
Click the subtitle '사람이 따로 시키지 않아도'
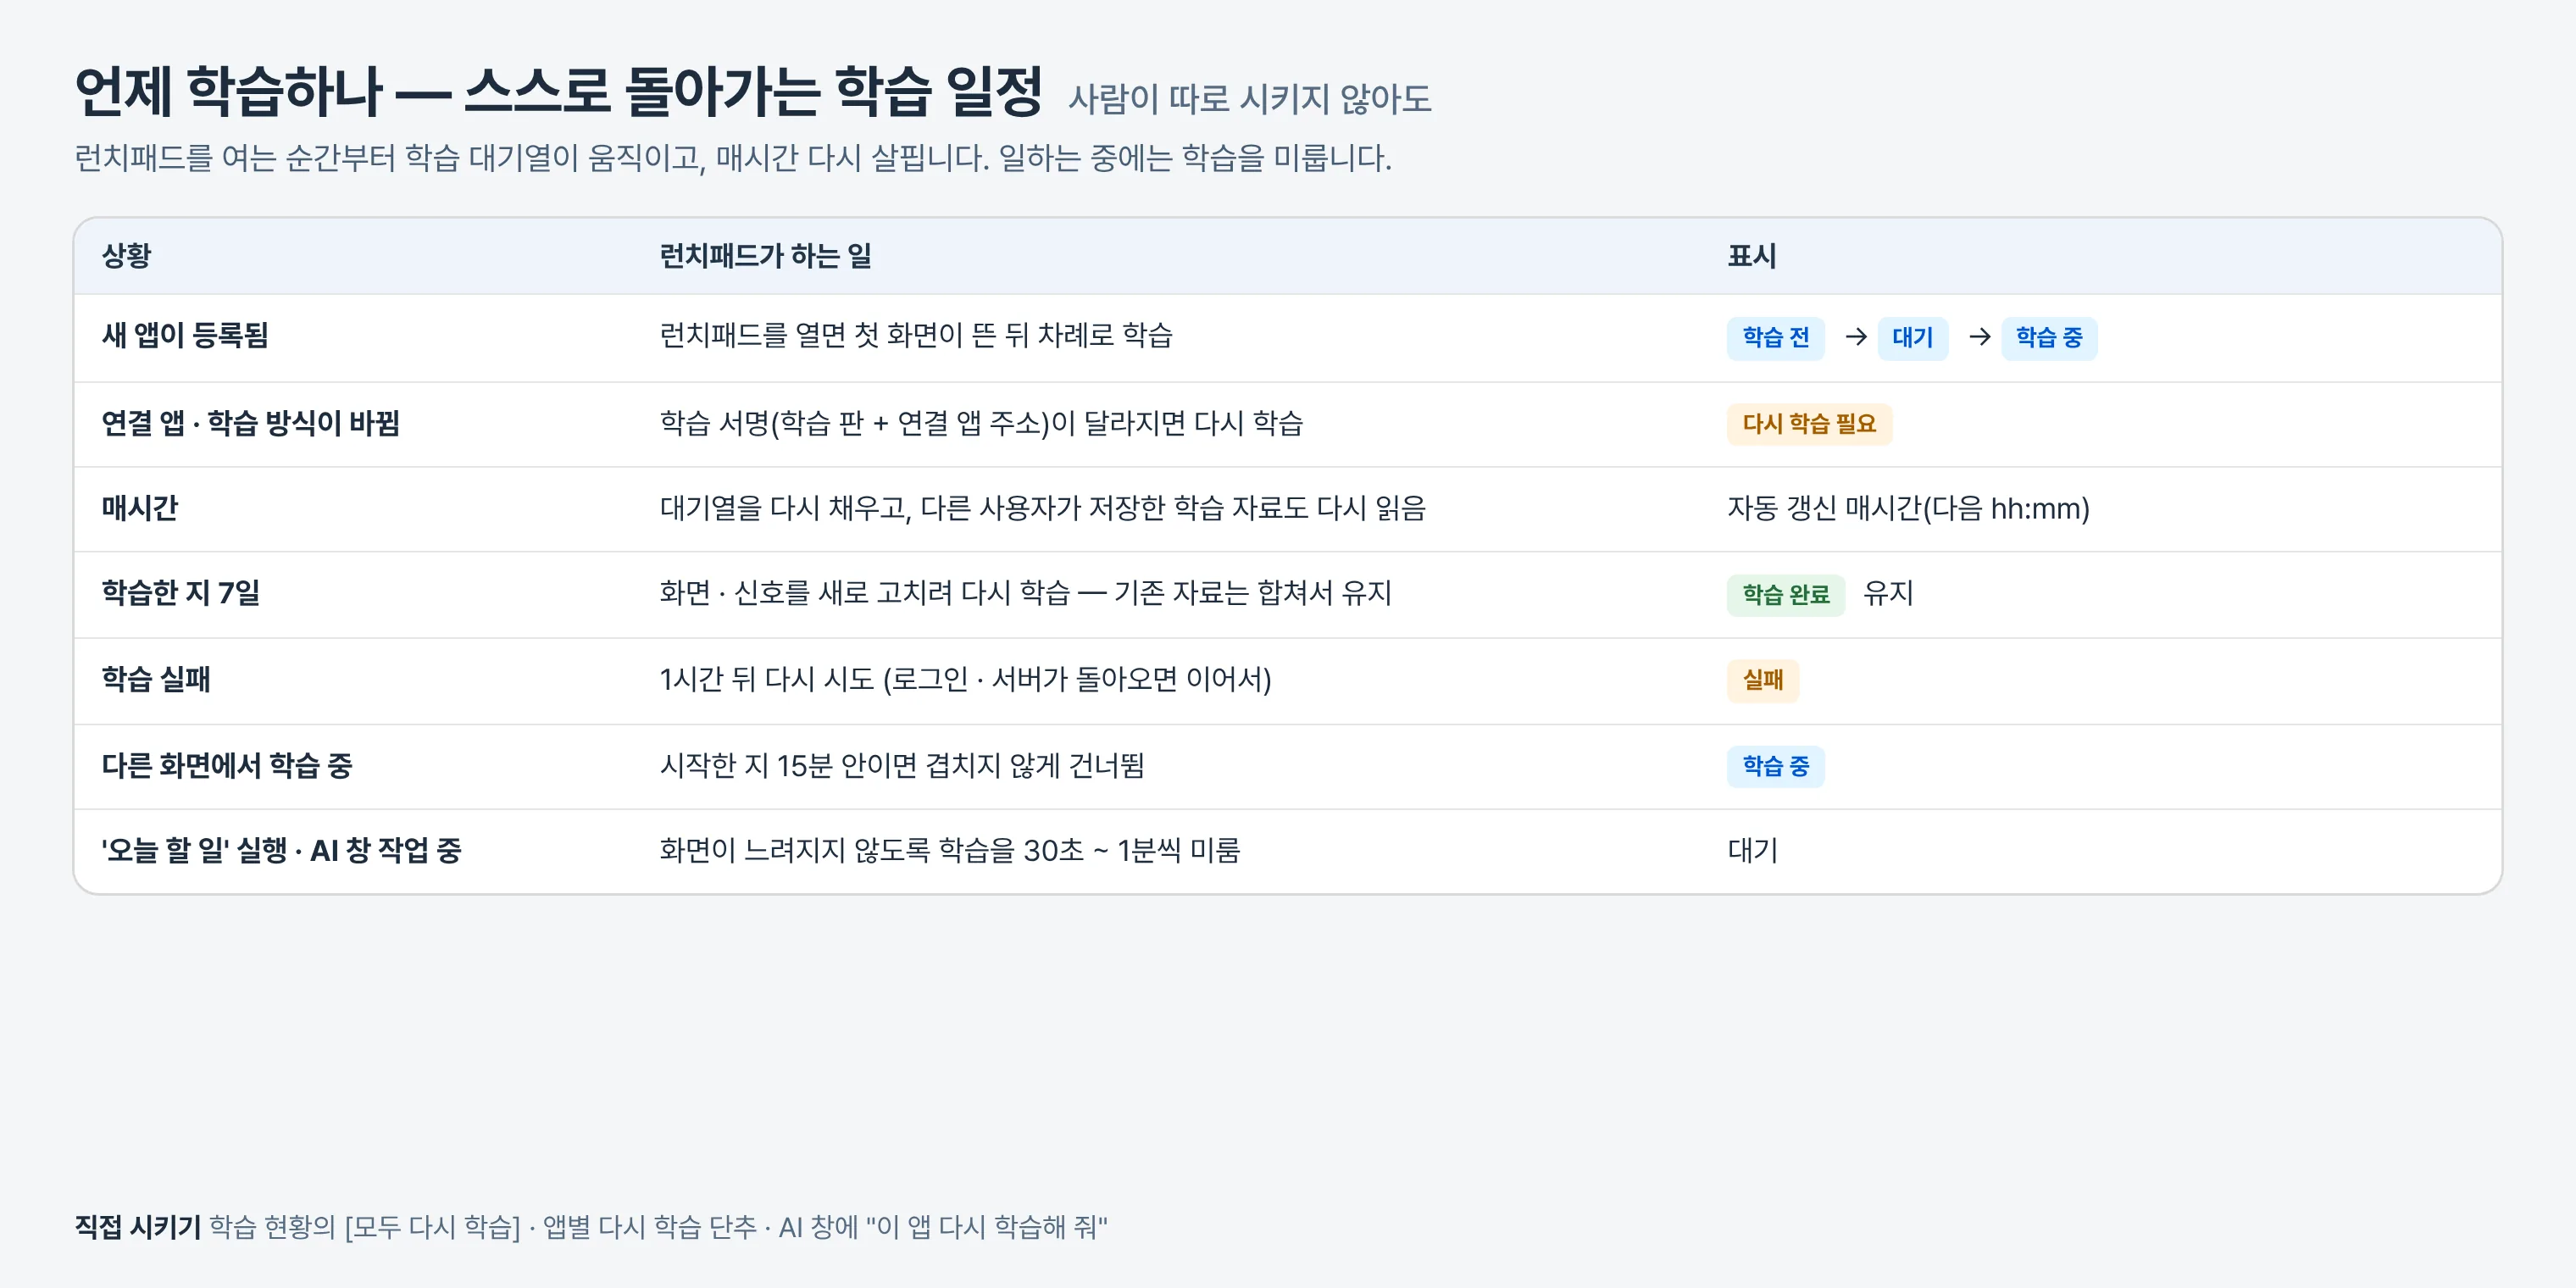[x=1250, y=99]
